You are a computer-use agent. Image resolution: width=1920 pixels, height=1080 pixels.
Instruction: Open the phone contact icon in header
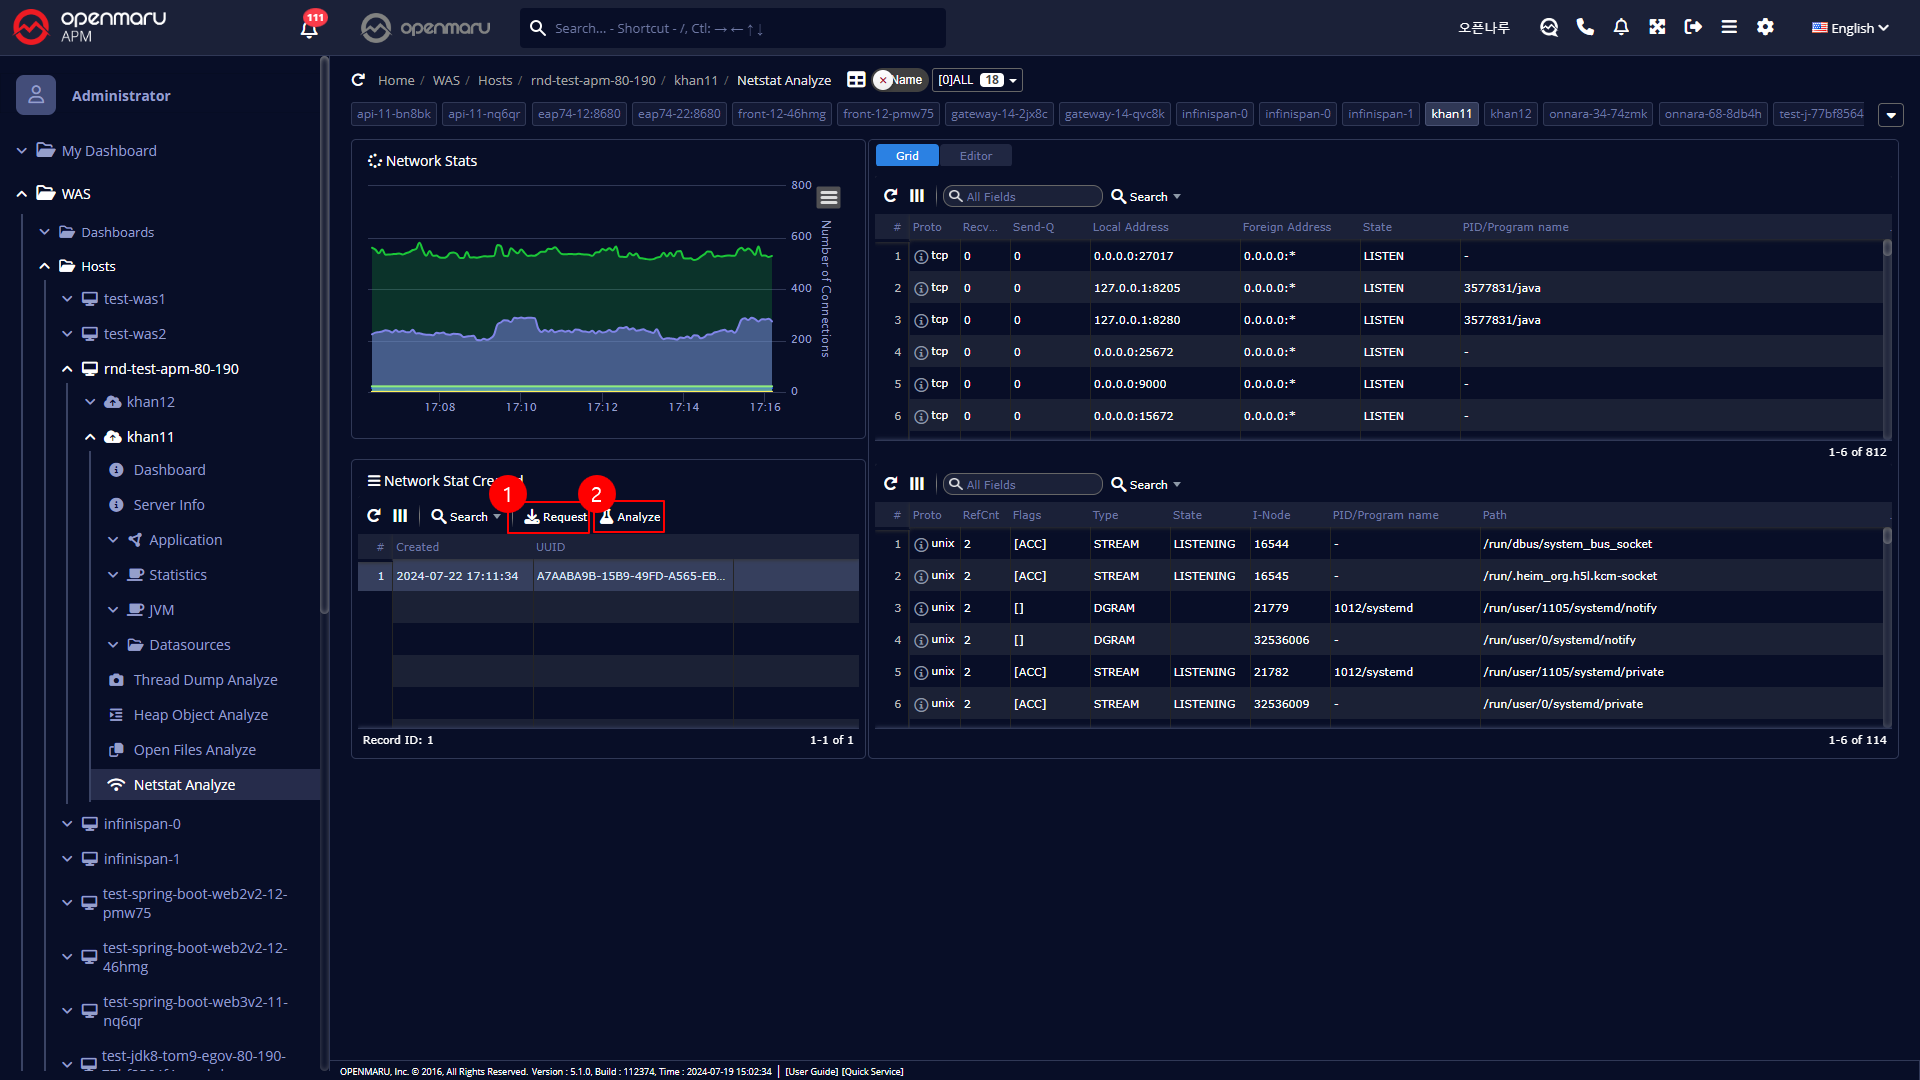[x=1585, y=27]
